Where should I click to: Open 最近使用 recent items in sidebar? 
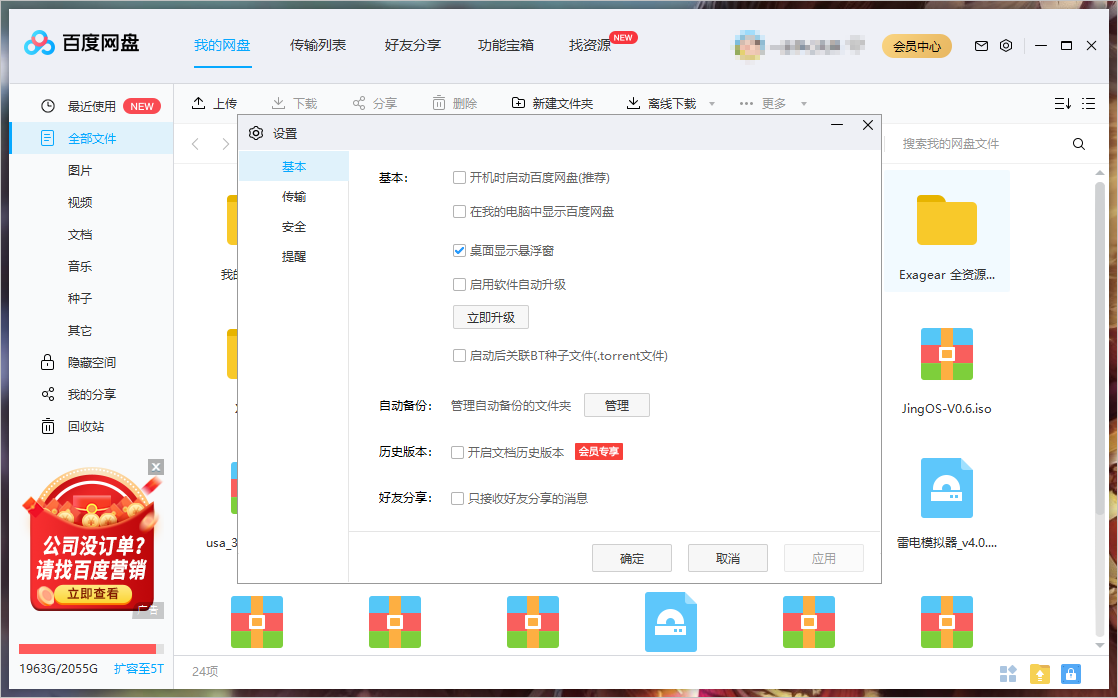(x=91, y=106)
